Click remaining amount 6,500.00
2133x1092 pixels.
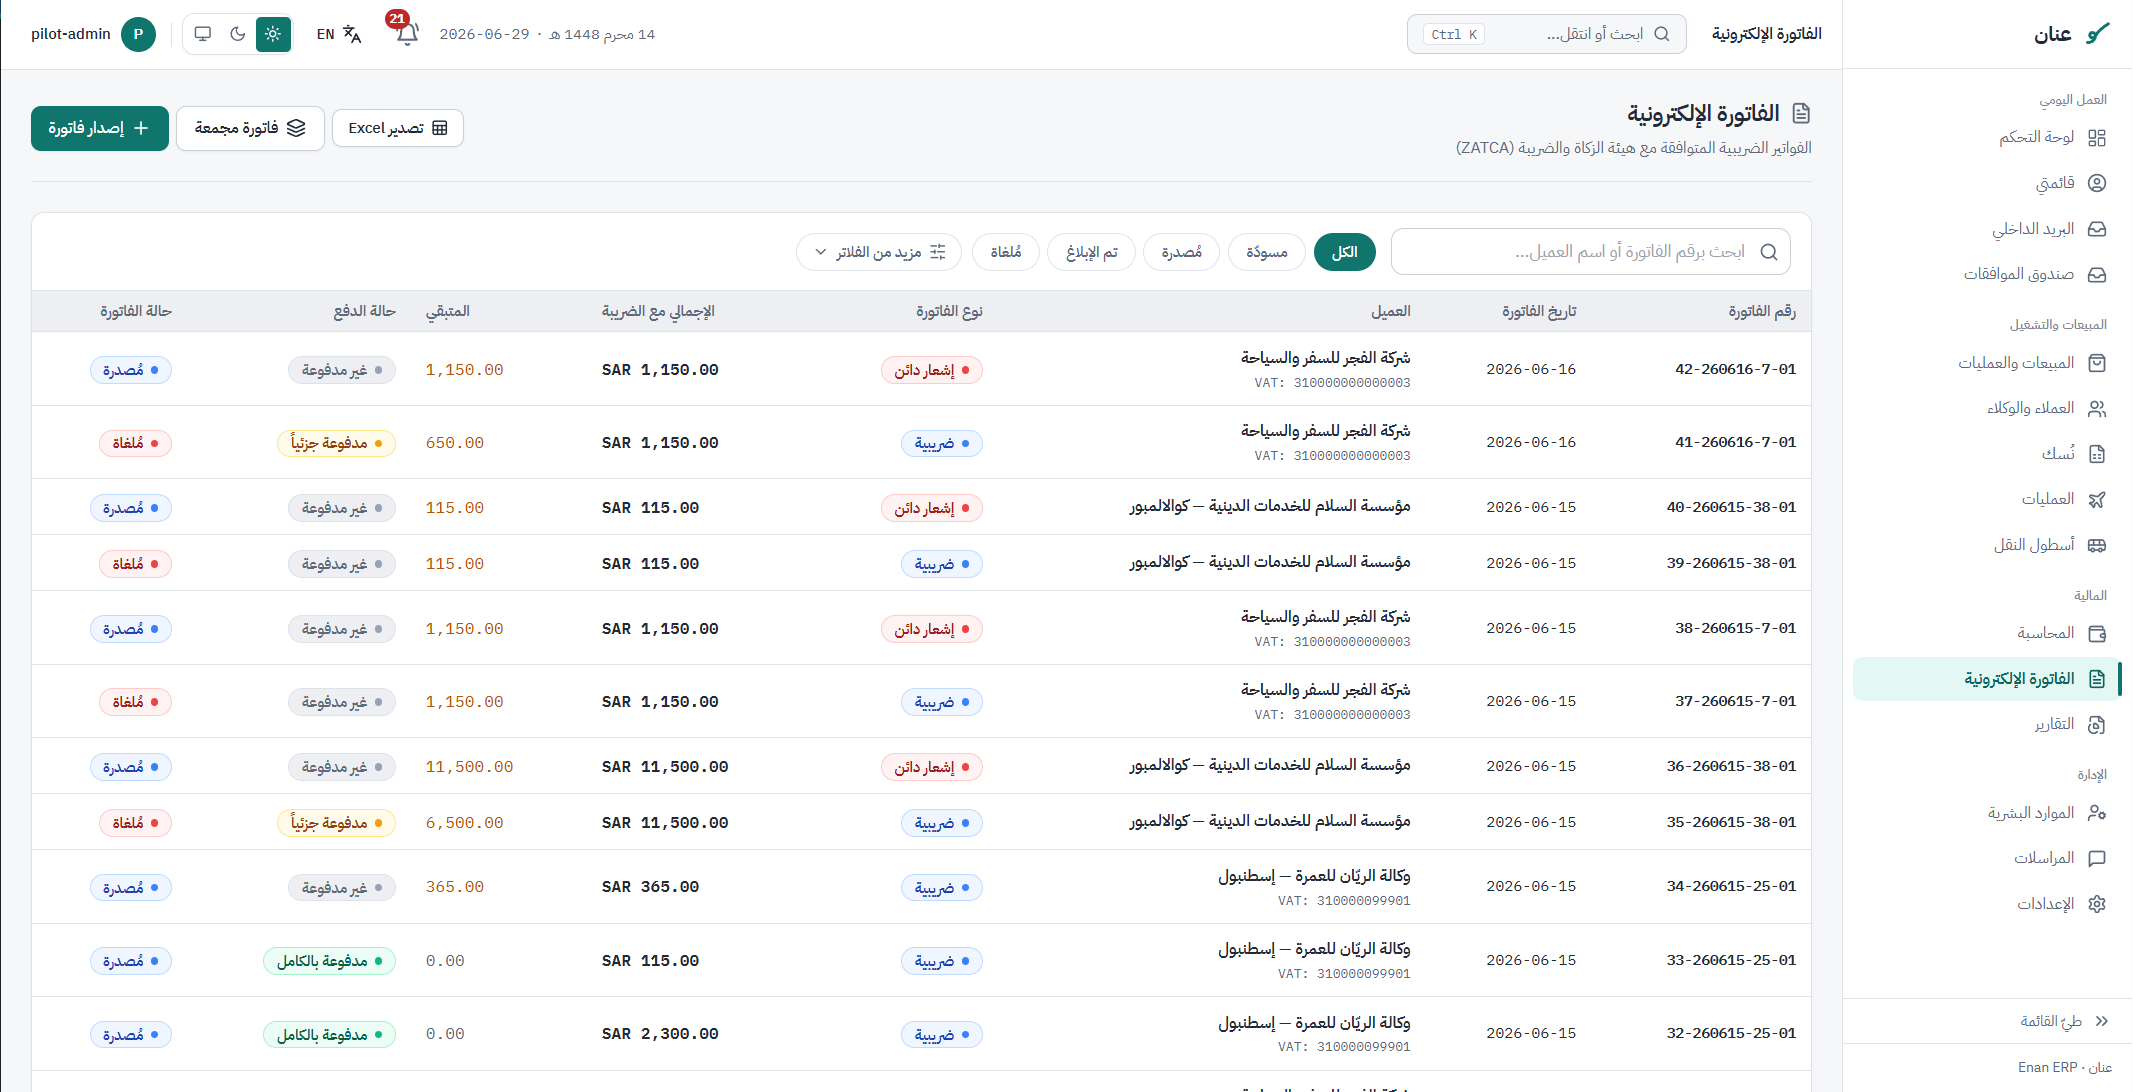[464, 823]
